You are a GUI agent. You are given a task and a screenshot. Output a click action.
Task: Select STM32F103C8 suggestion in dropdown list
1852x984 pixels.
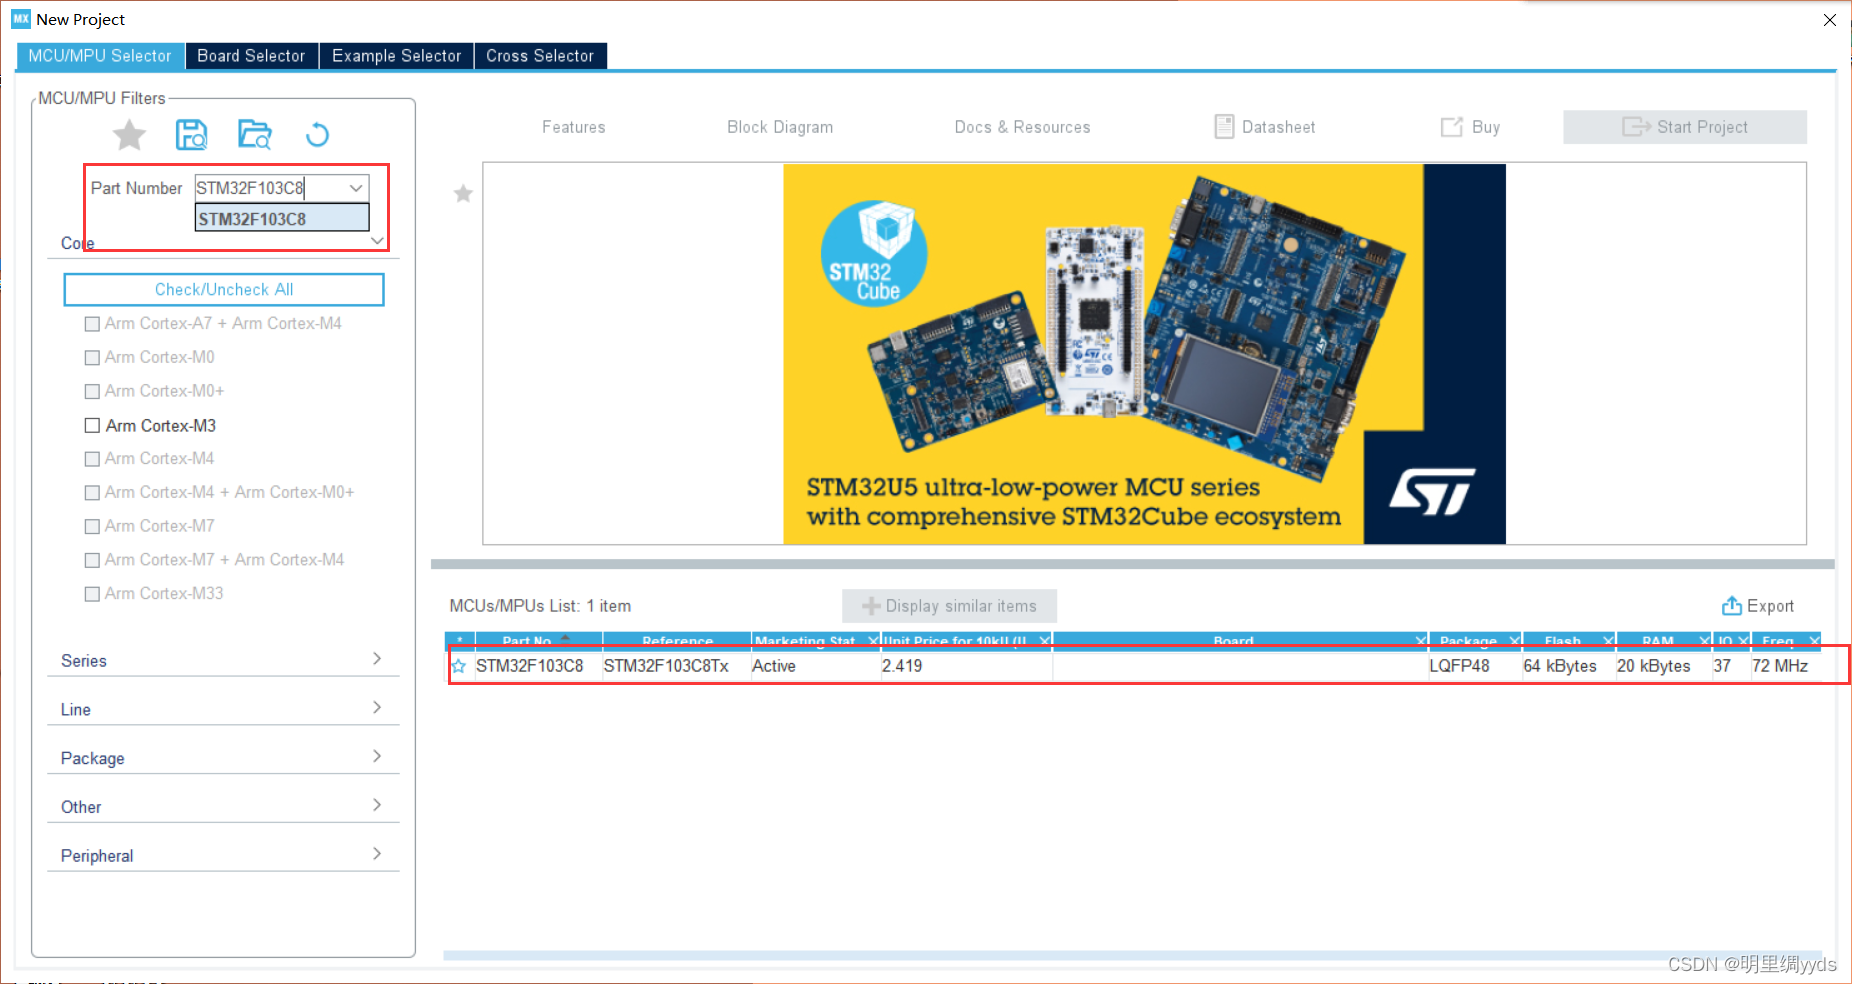point(282,219)
